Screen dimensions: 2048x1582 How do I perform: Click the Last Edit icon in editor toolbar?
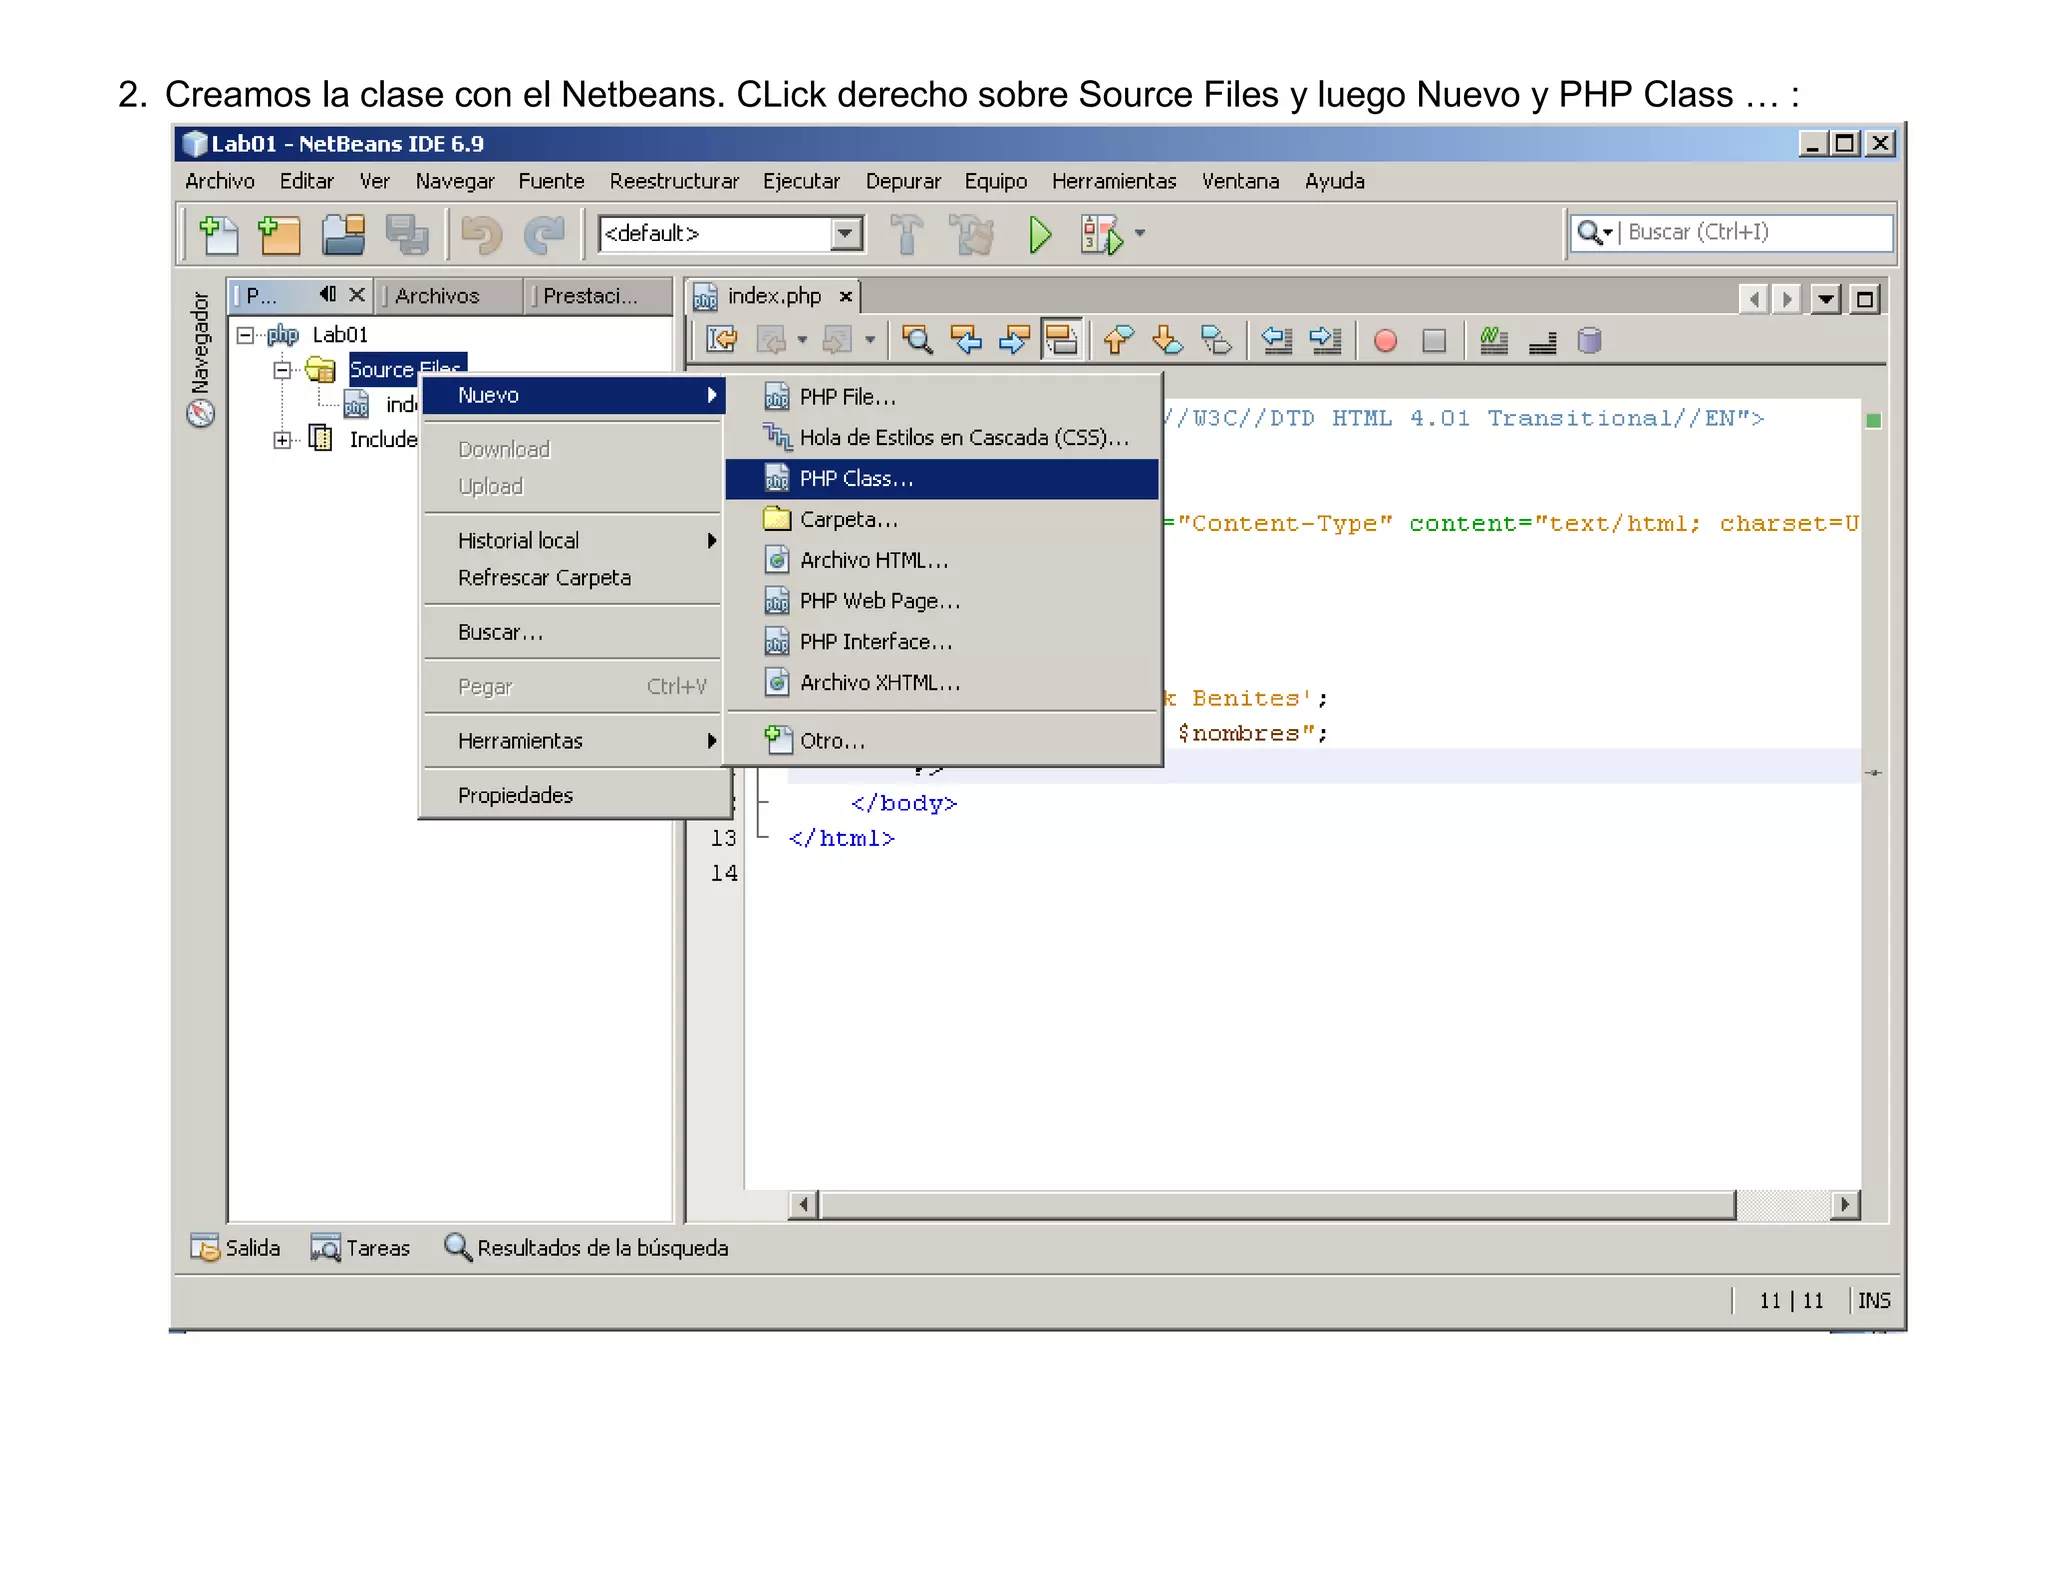[721, 340]
